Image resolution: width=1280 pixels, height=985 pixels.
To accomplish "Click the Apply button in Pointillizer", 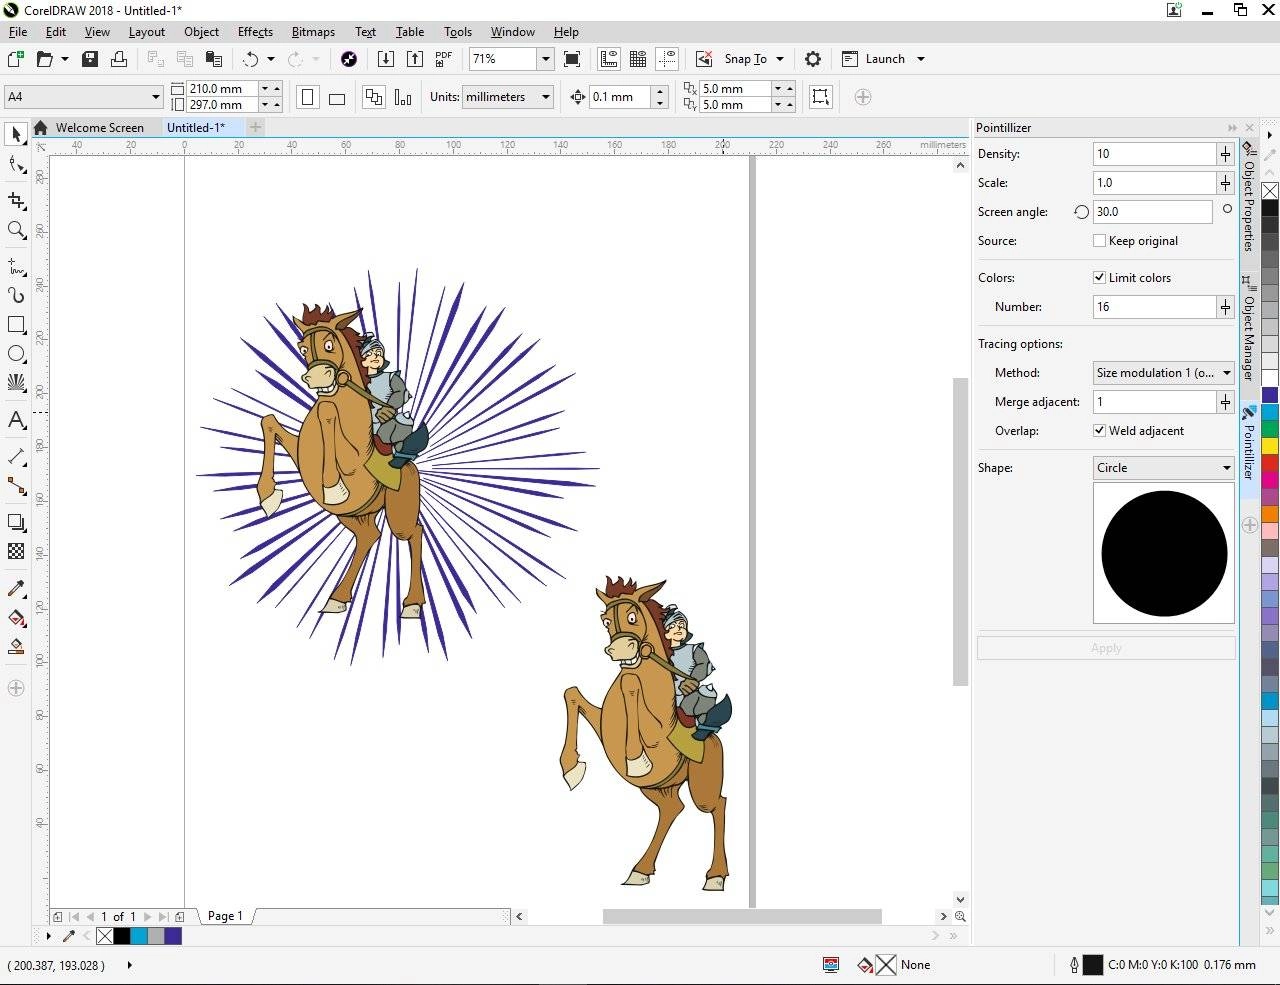I will 1106,648.
